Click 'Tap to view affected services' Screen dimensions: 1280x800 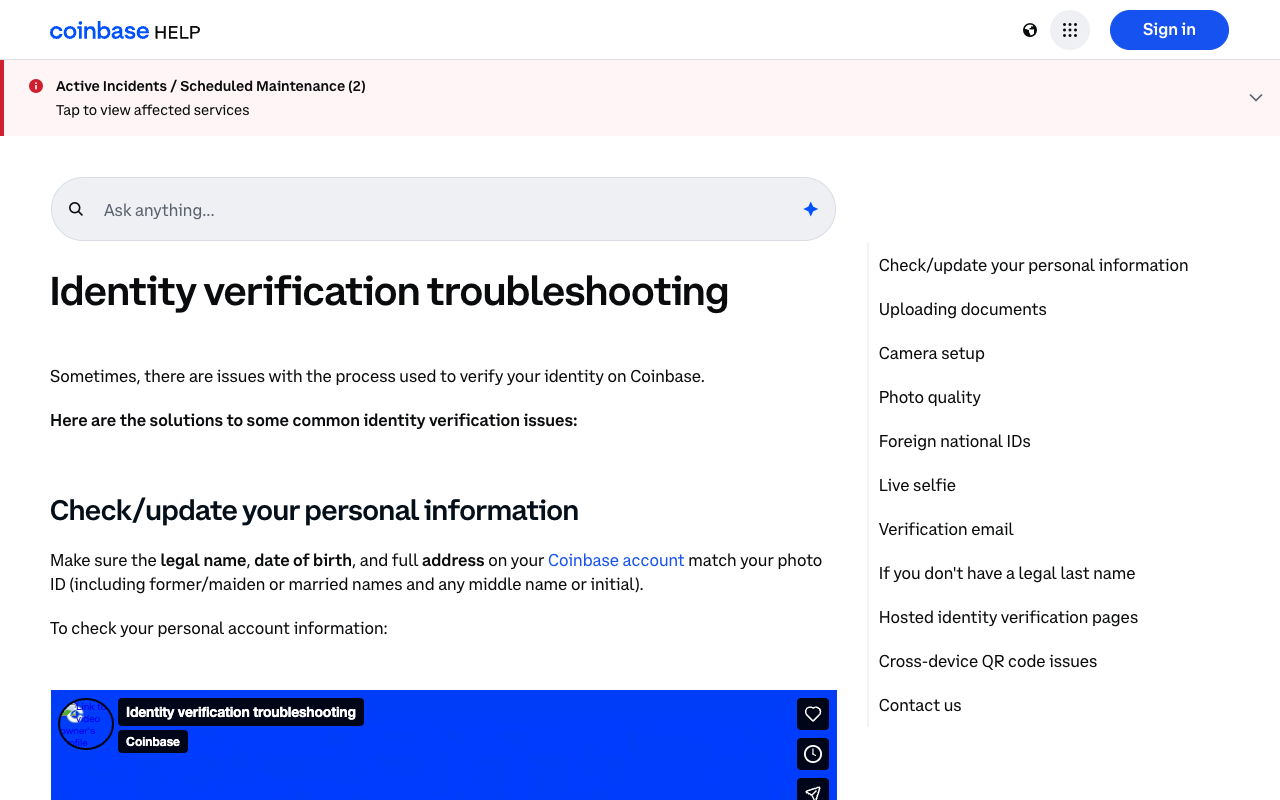click(153, 110)
